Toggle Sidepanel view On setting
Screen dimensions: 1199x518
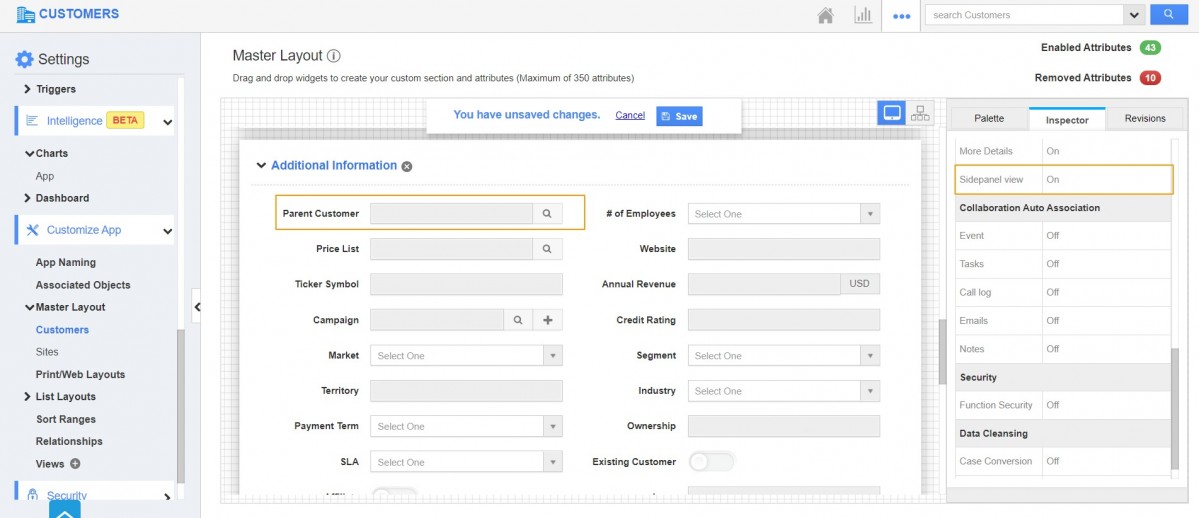[1053, 180]
